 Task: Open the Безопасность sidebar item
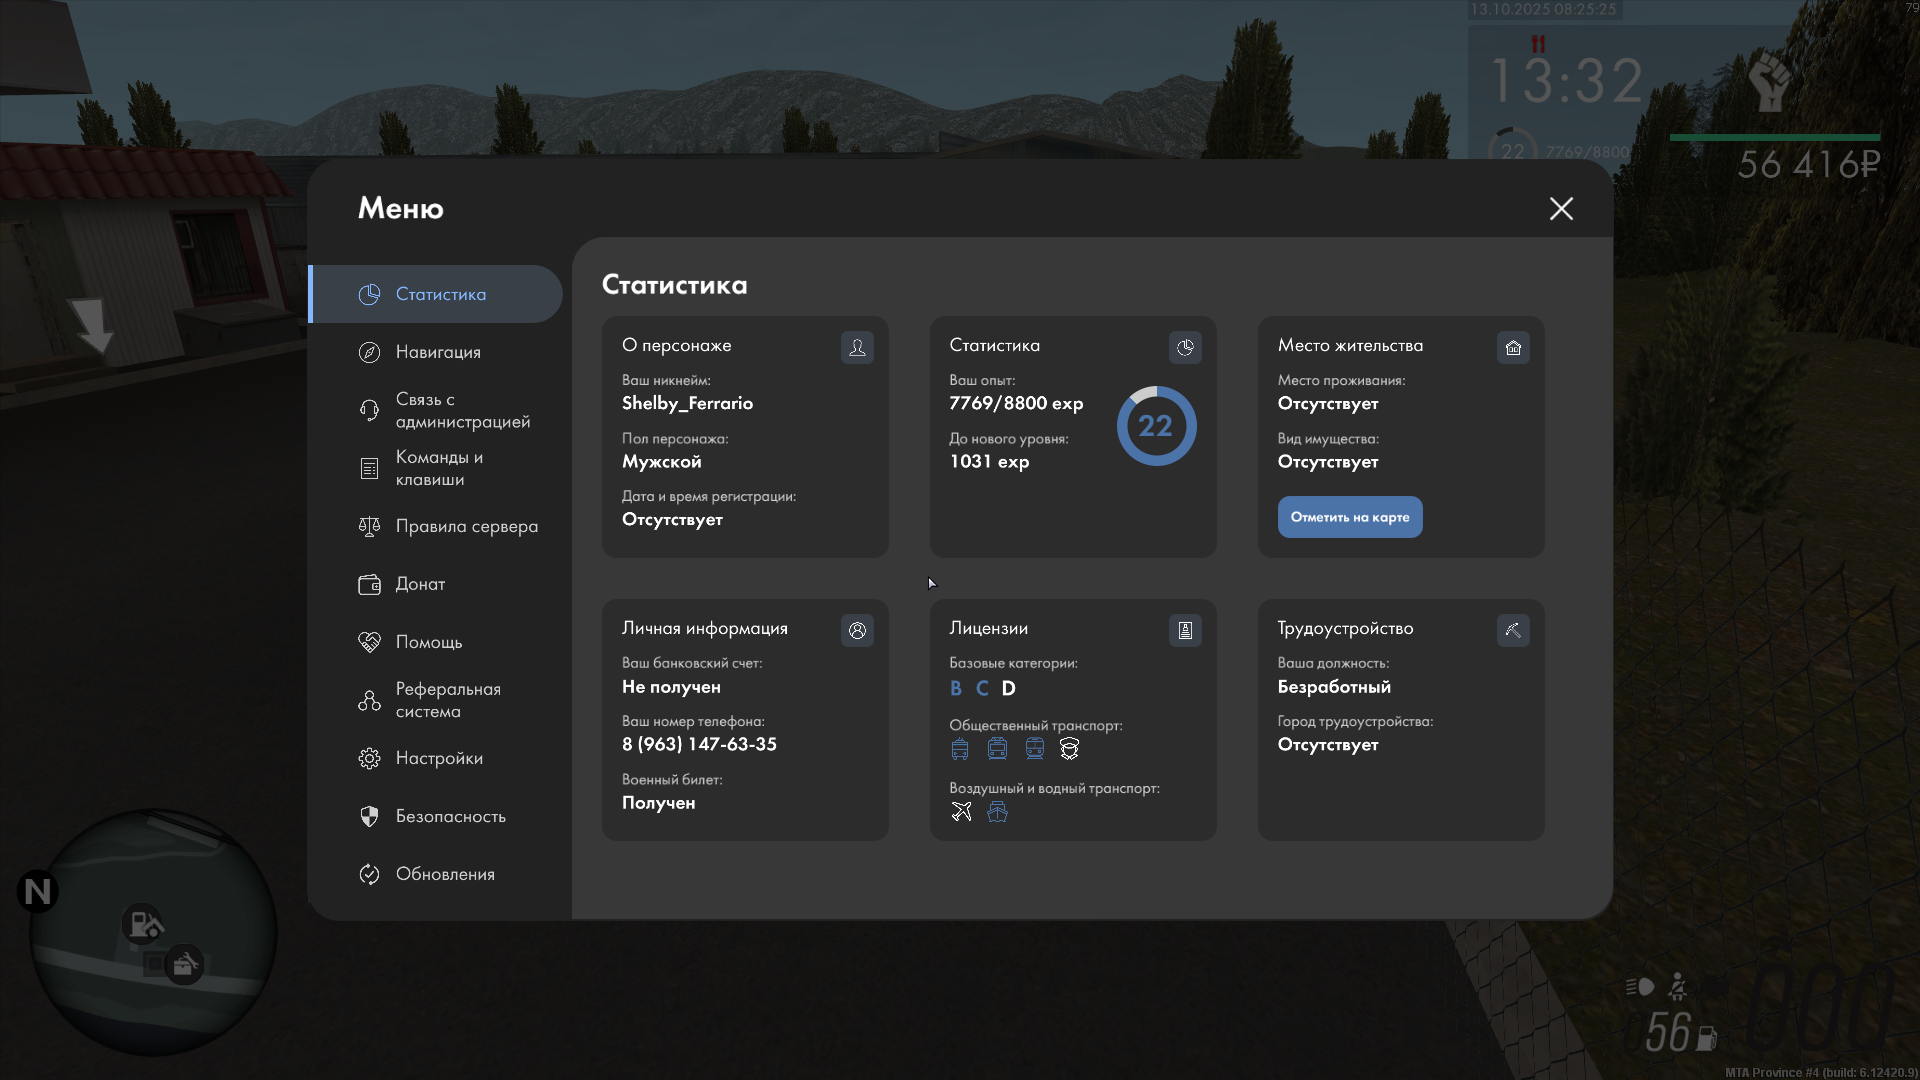click(450, 816)
